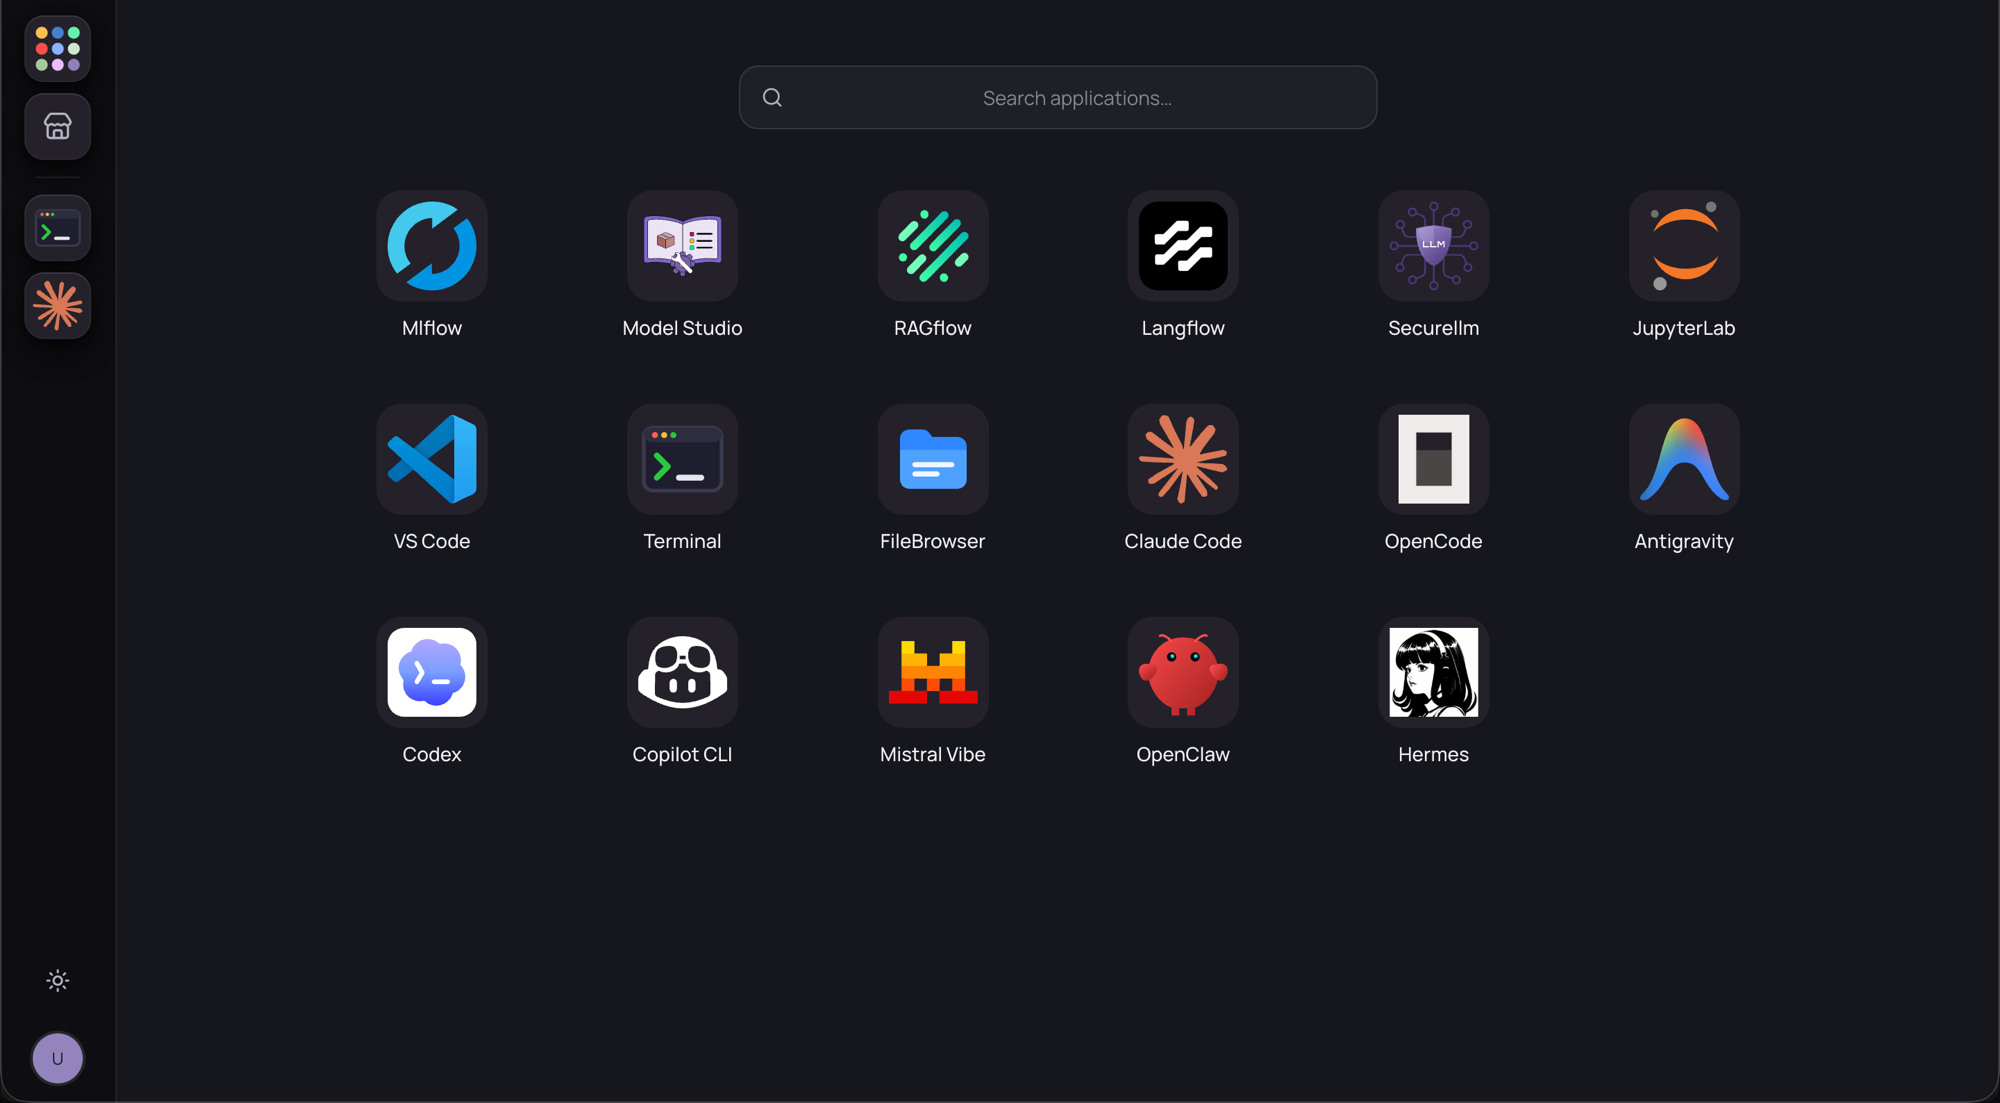Switch to the terminal shortcut in sidebar
2000x1103 pixels.
tap(58, 228)
